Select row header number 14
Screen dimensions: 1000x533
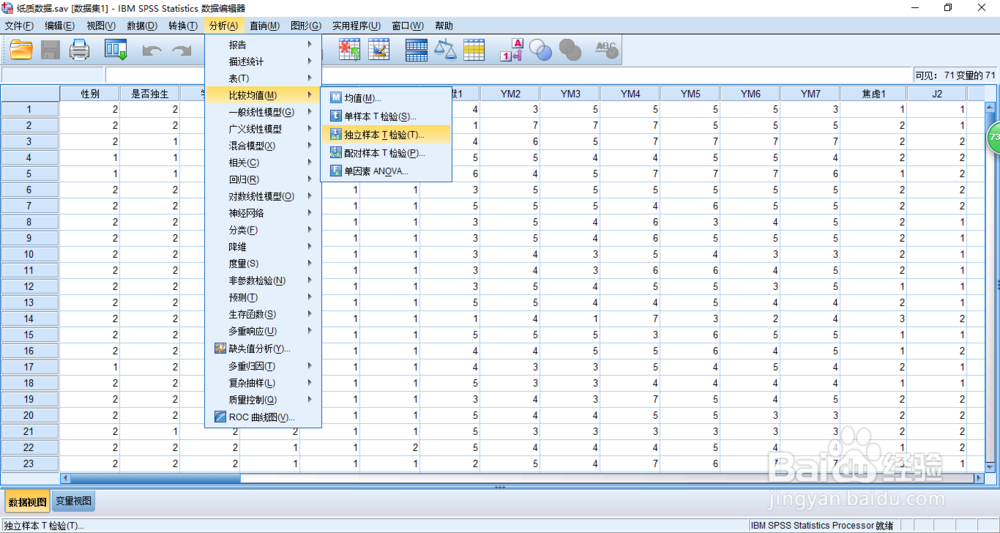30,318
